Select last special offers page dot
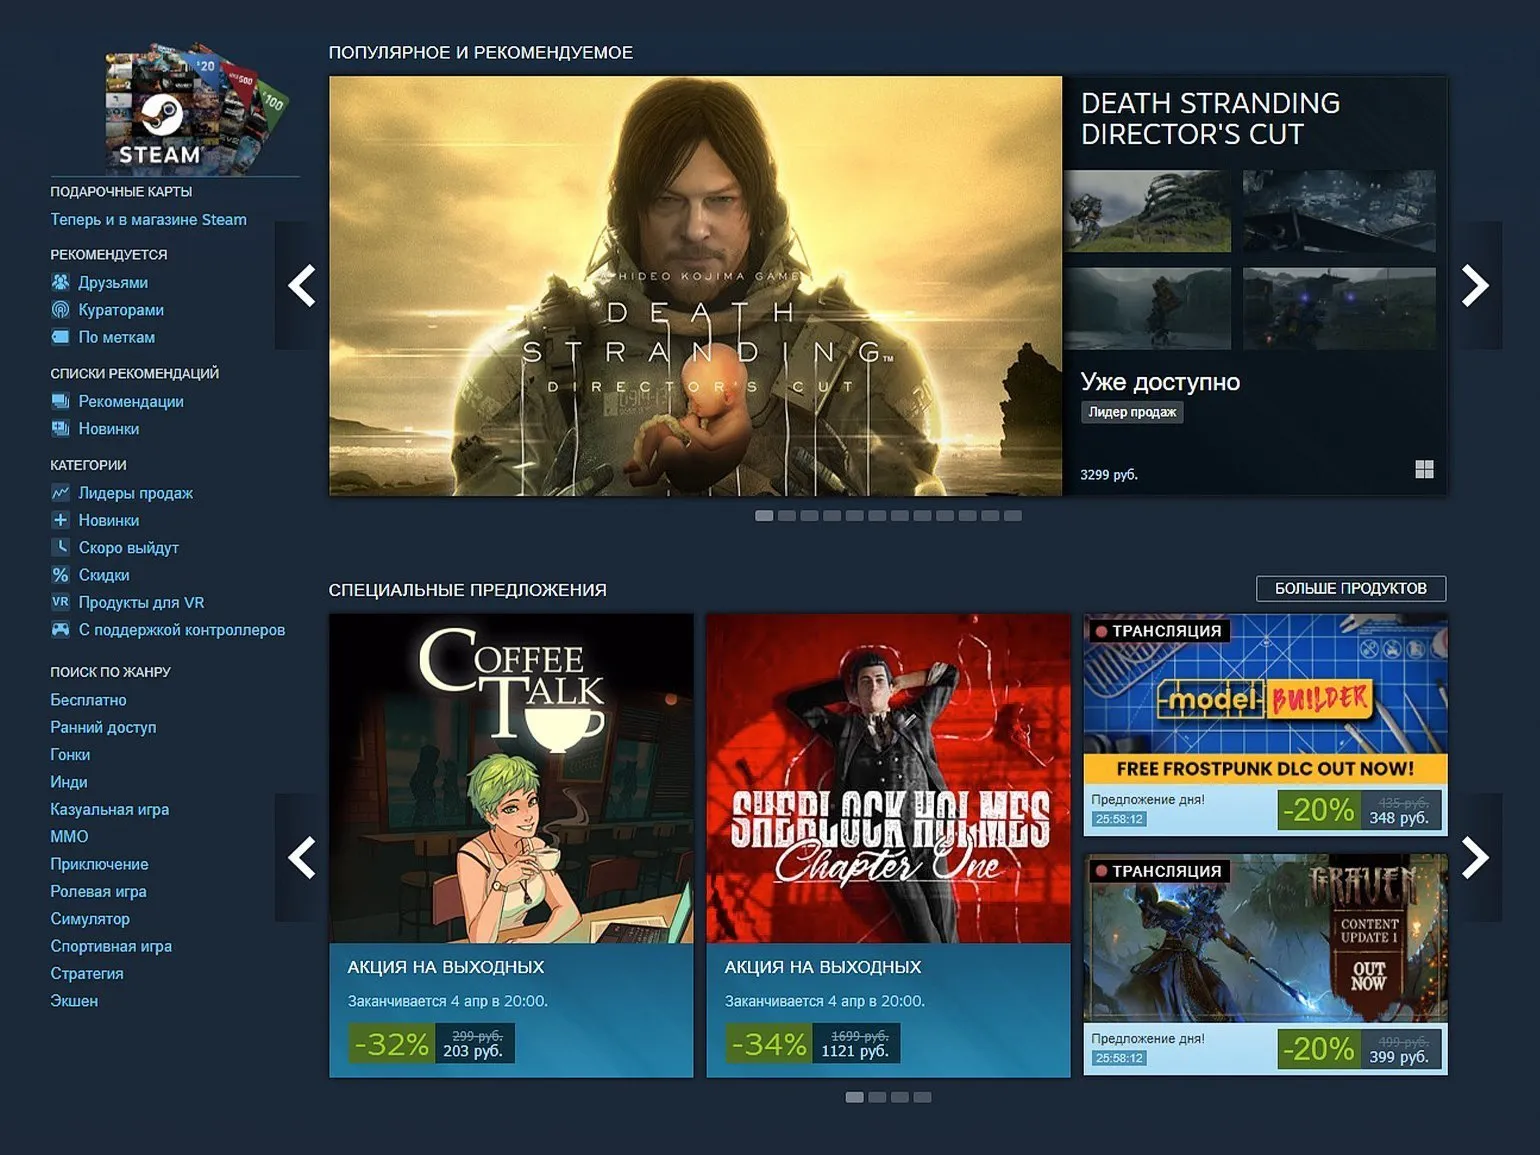The image size is (1540, 1155). click(922, 1097)
